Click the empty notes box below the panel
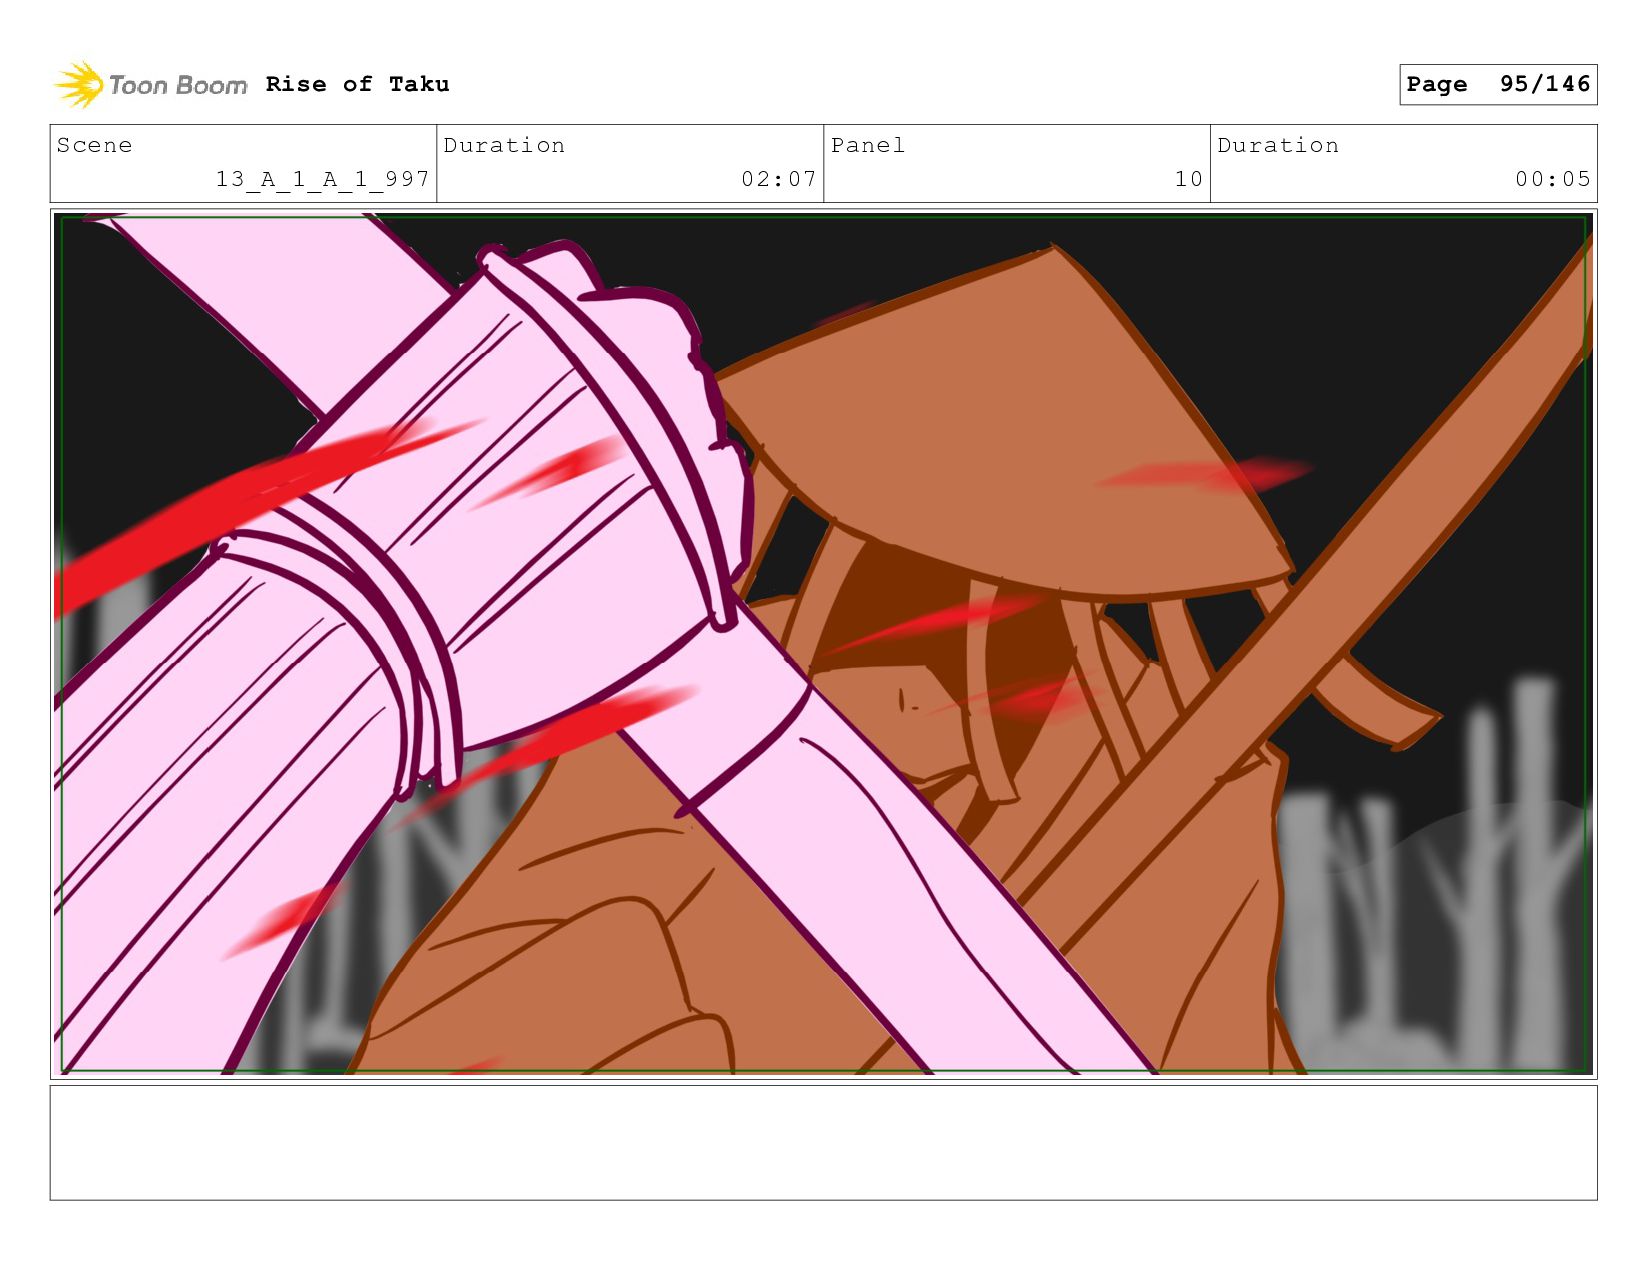The image size is (1650, 1275). (x=823, y=1143)
